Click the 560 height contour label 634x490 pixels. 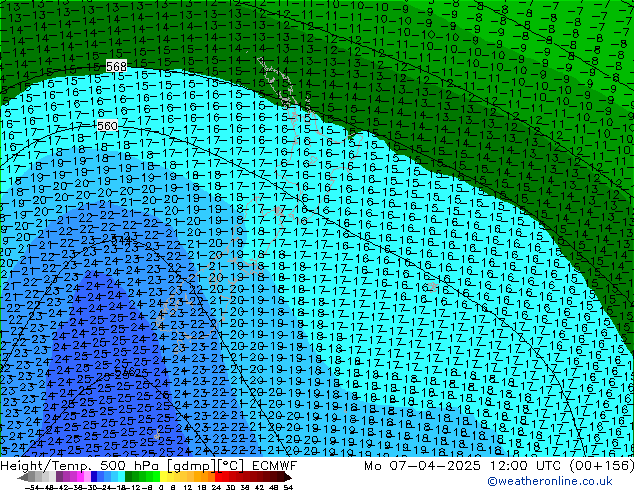108,127
